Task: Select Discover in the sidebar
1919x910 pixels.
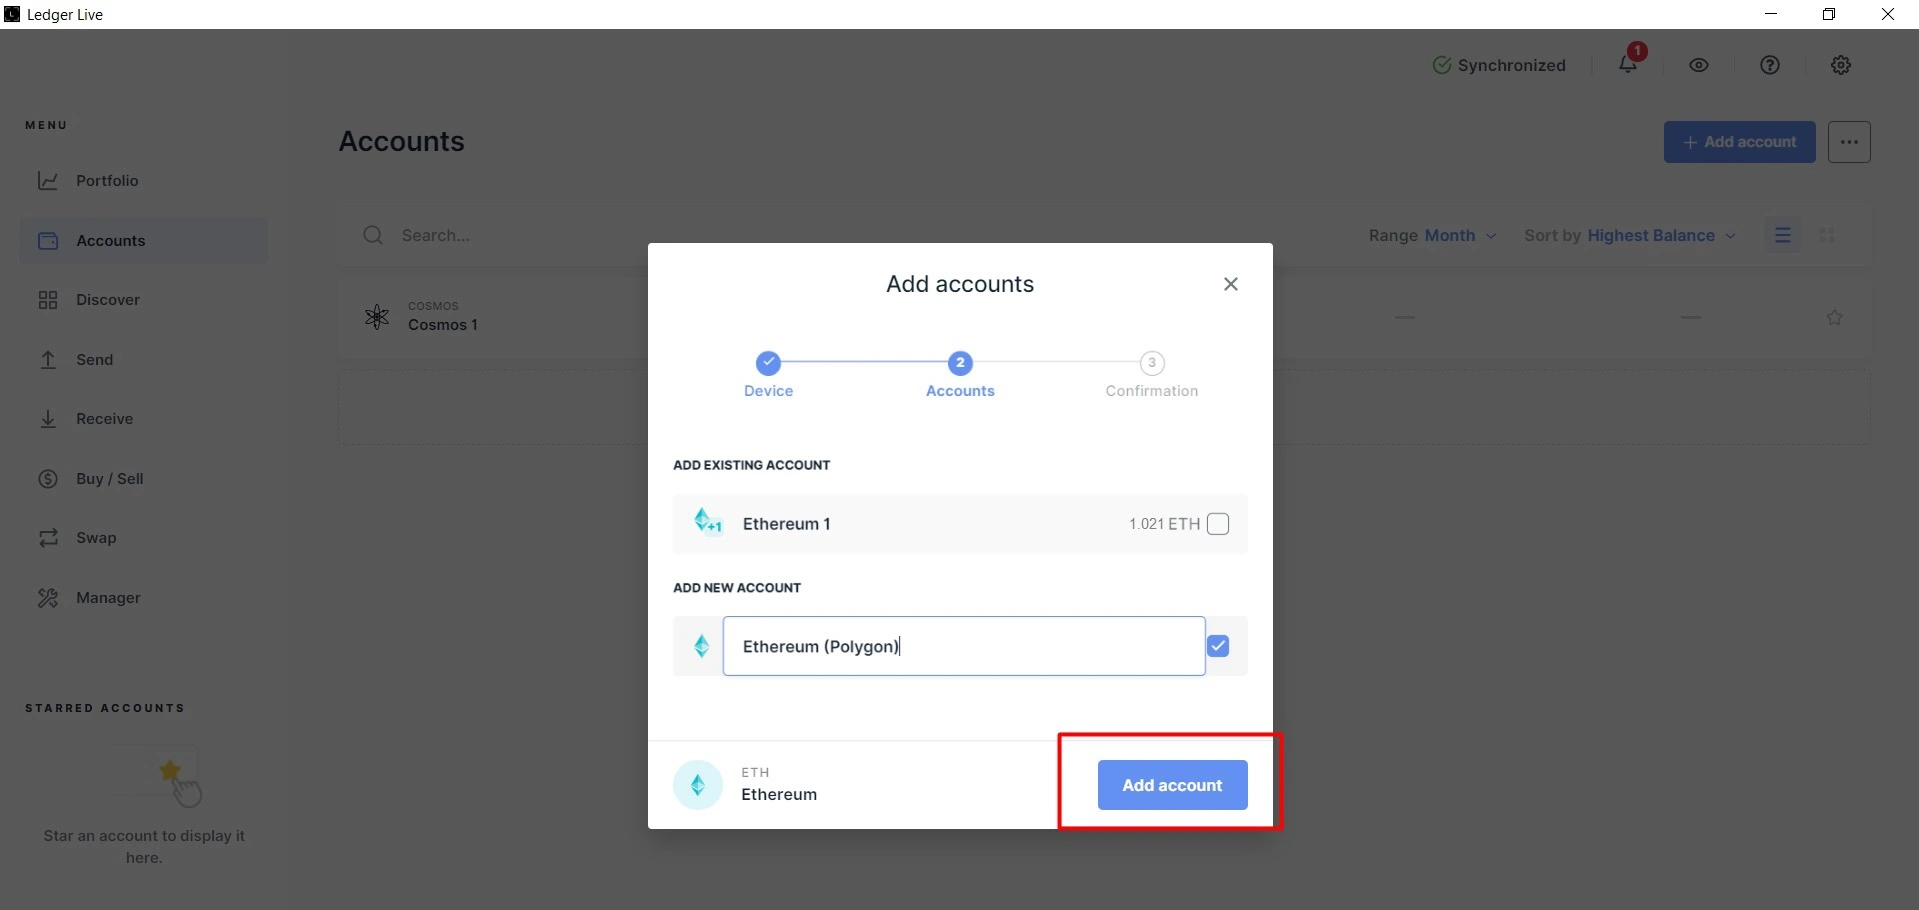Action: [107, 300]
